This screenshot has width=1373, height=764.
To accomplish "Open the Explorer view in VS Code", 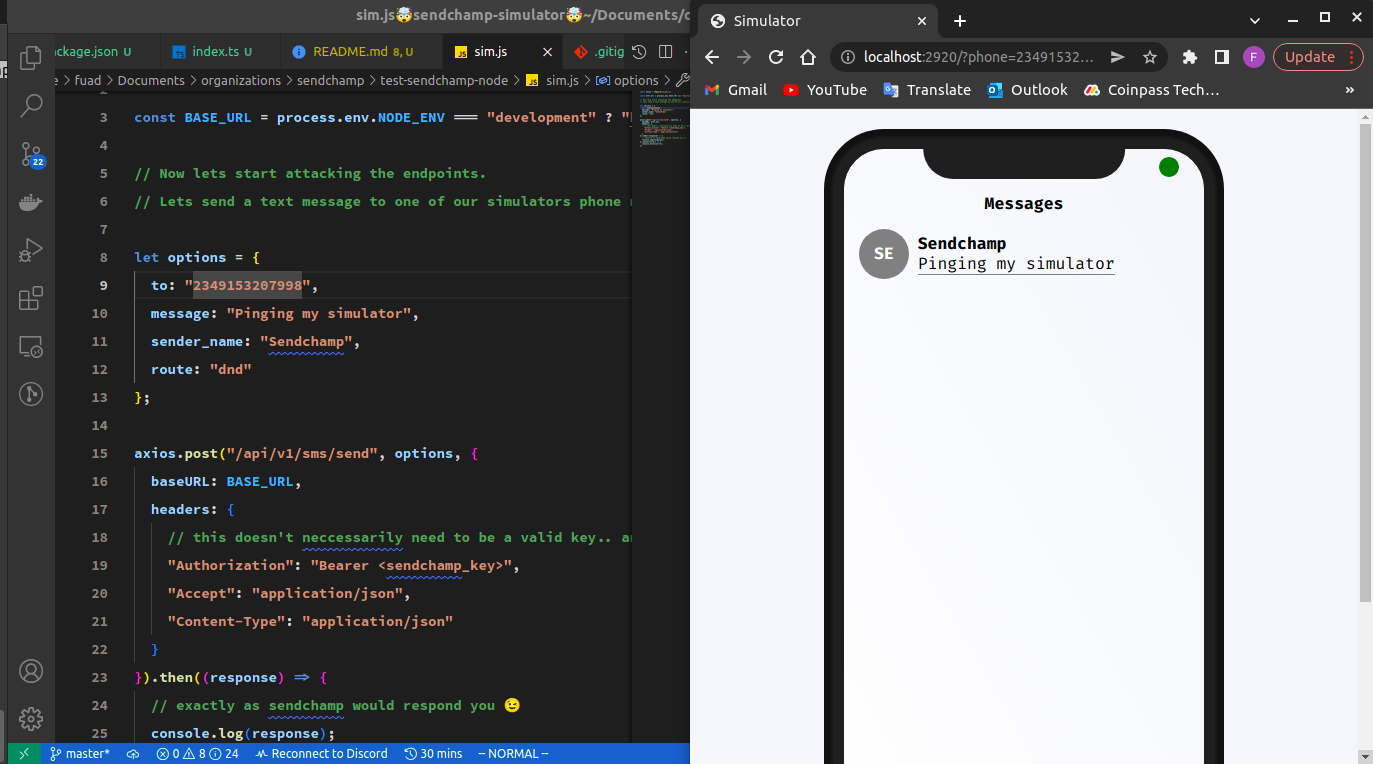I will (x=31, y=58).
